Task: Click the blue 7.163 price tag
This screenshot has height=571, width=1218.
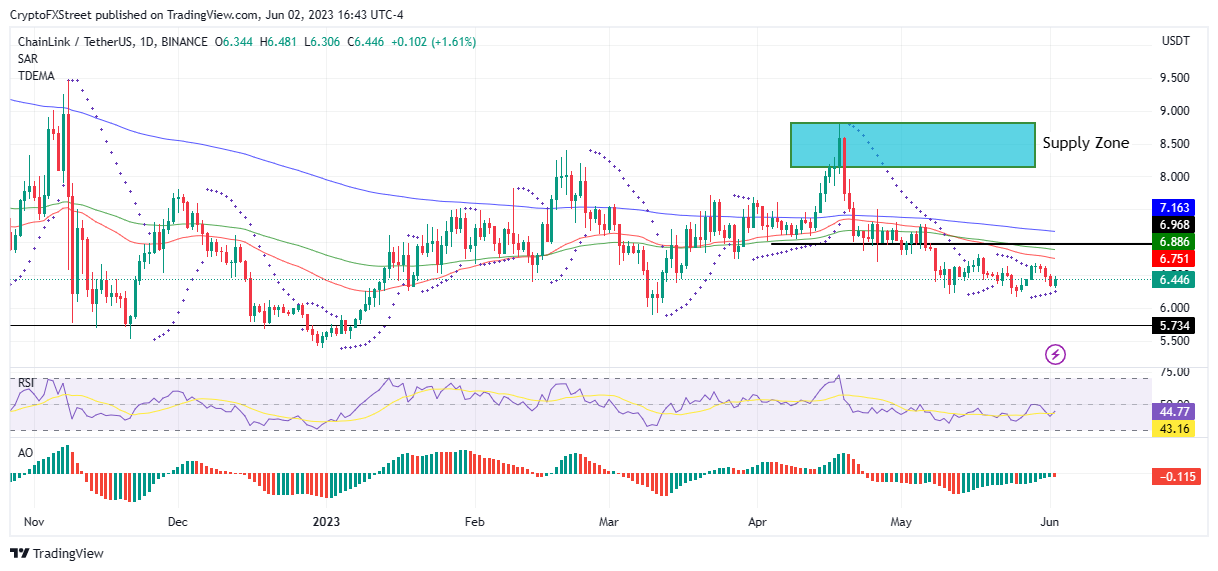Action: point(1174,208)
